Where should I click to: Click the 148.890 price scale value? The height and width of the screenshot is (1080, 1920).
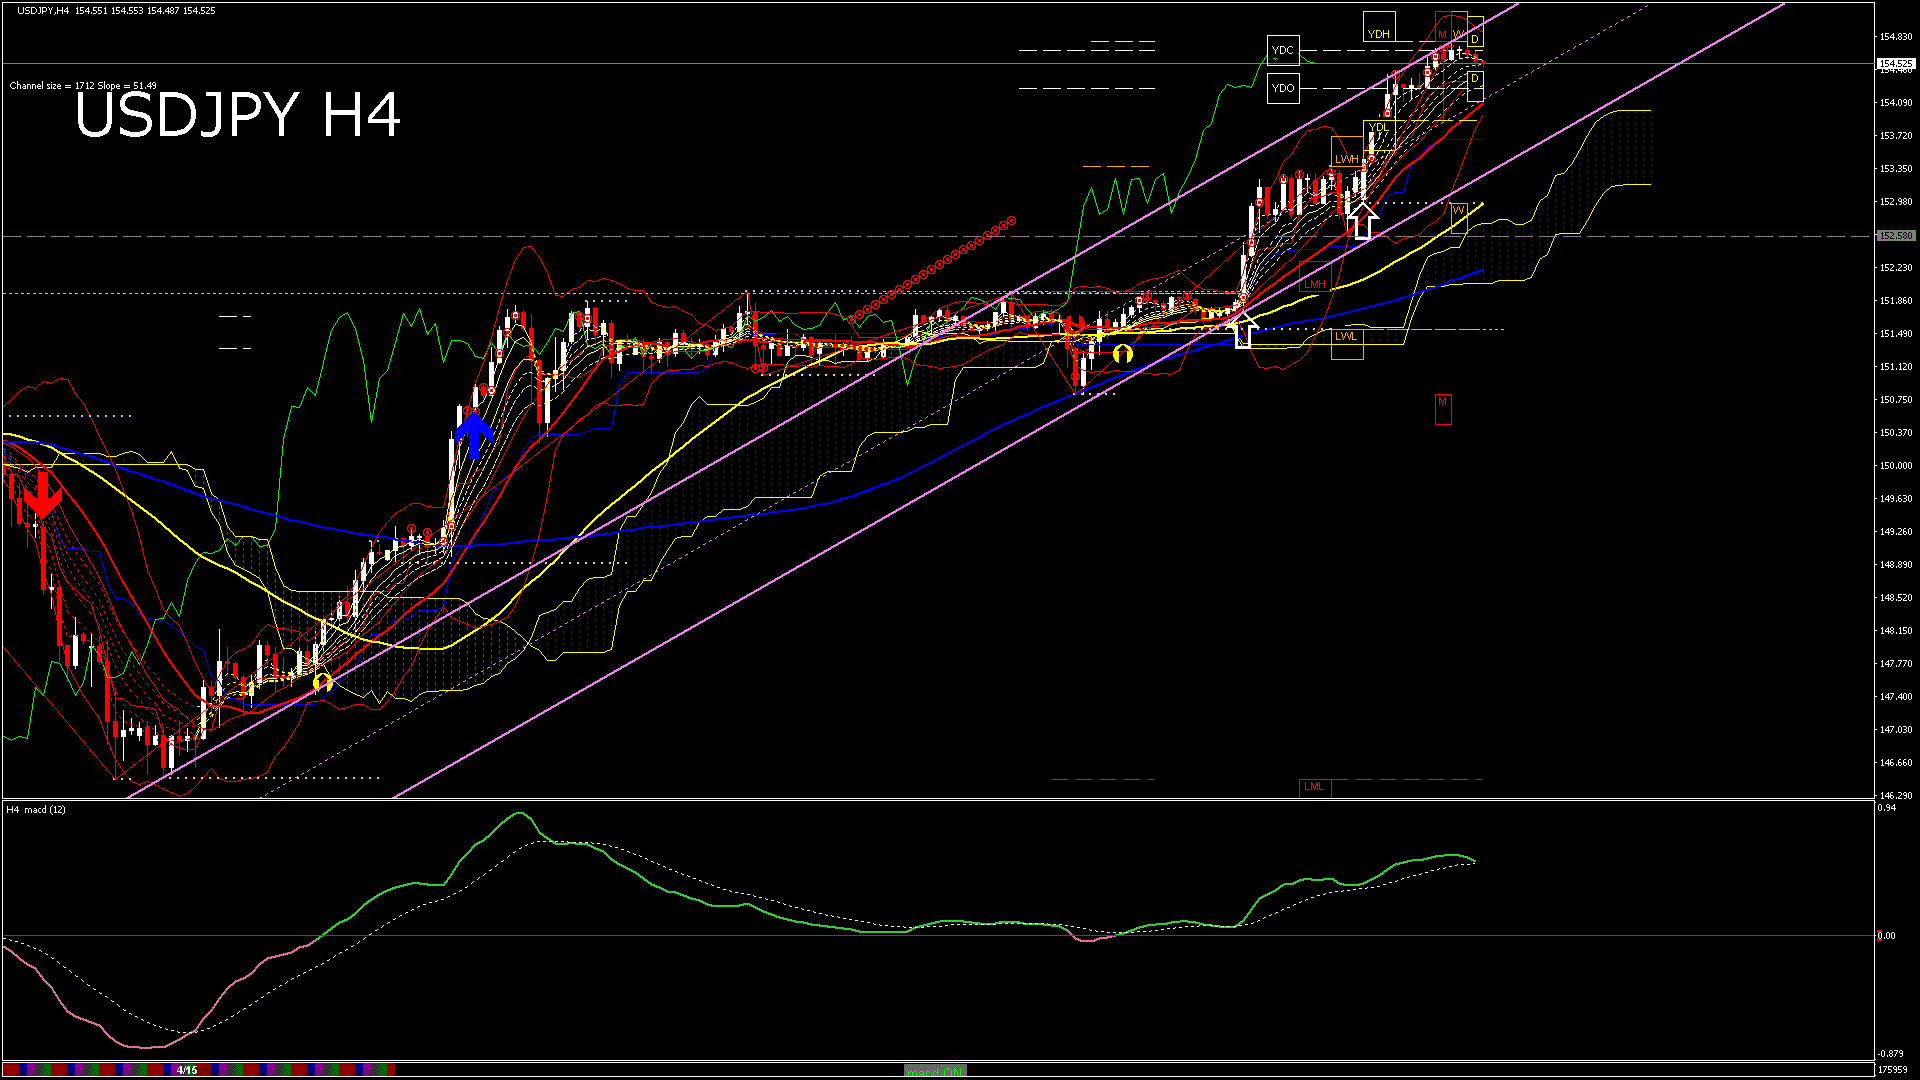point(1896,565)
